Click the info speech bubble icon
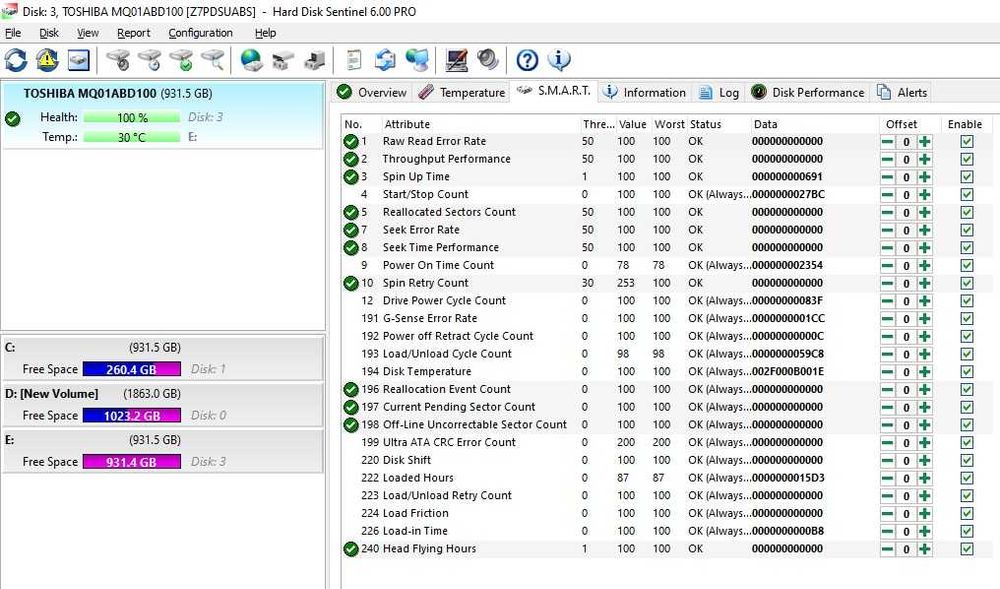This screenshot has height=589, width=1000. [x=559, y=61]
